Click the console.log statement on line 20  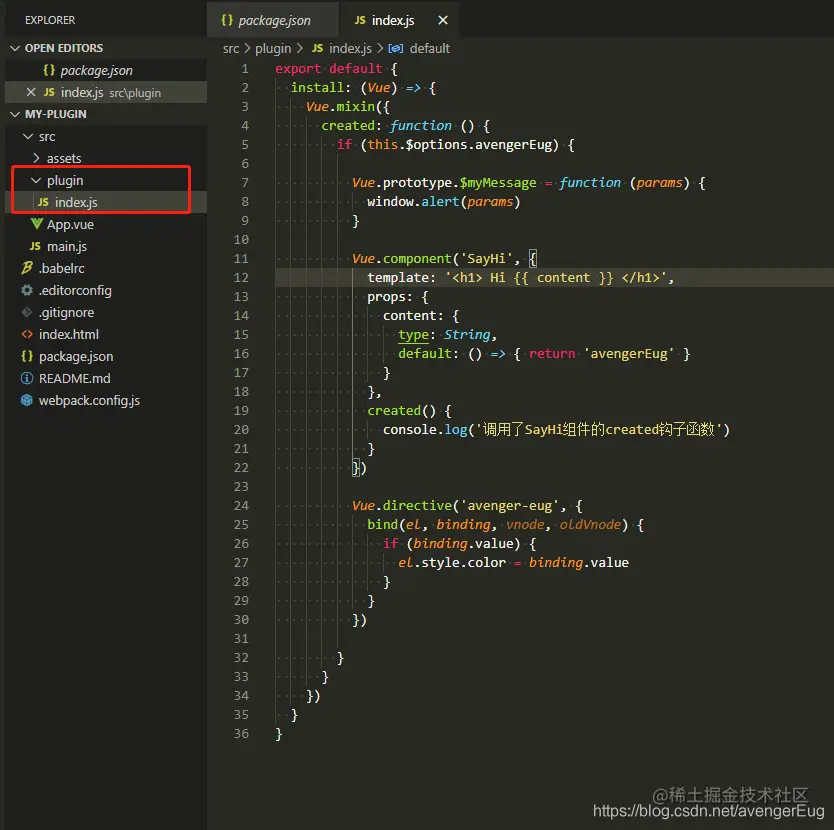coord(556,429)
